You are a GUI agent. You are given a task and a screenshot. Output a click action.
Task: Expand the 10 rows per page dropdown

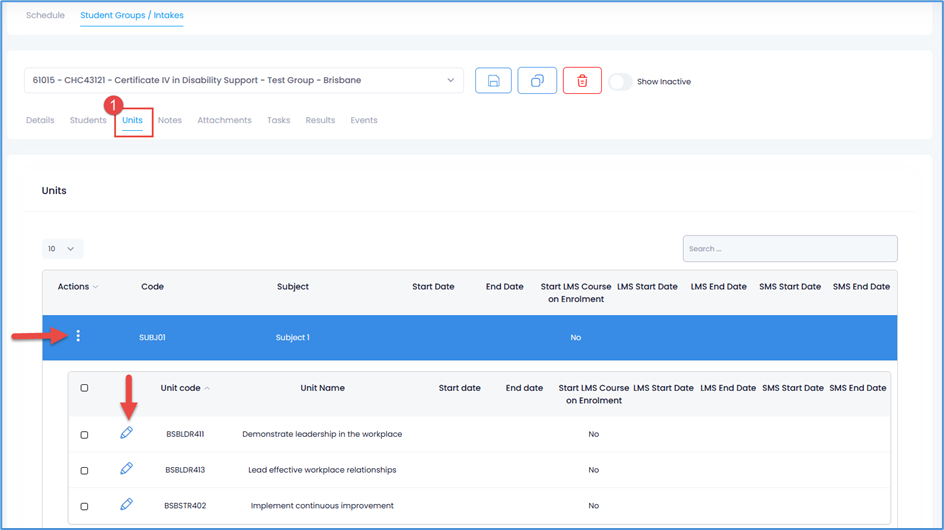pos(62,249)
